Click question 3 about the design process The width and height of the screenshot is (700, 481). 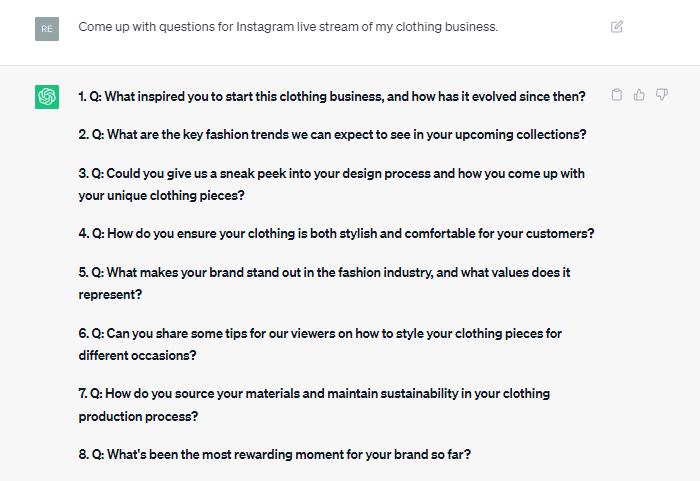331,184
